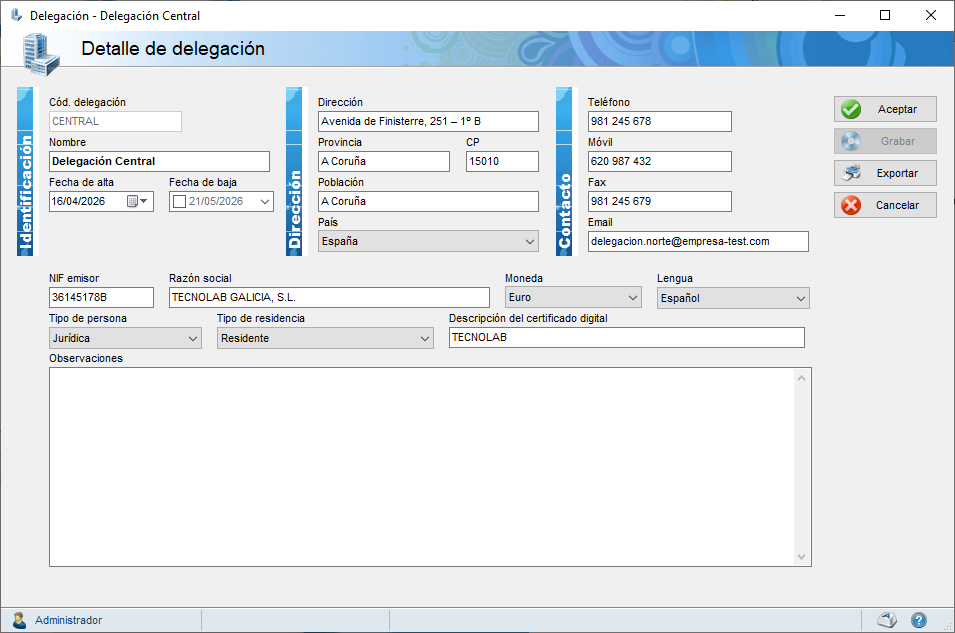This screenshot has width=955, height=633.
Task: Click the building icon in header
Action: [x=41, y=54]
